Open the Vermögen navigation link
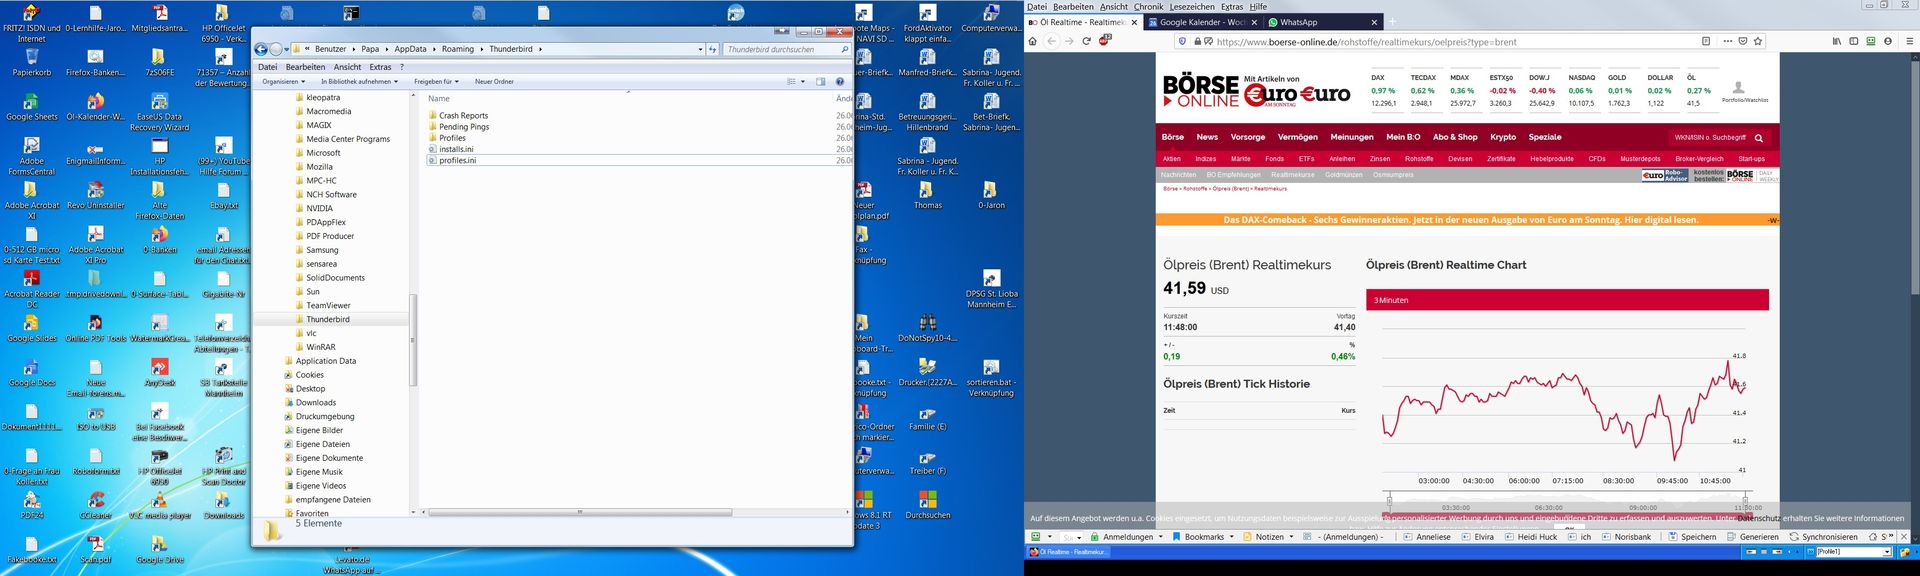Image resolution: width=1920 pixels, height=576 pixels. 1297,137
